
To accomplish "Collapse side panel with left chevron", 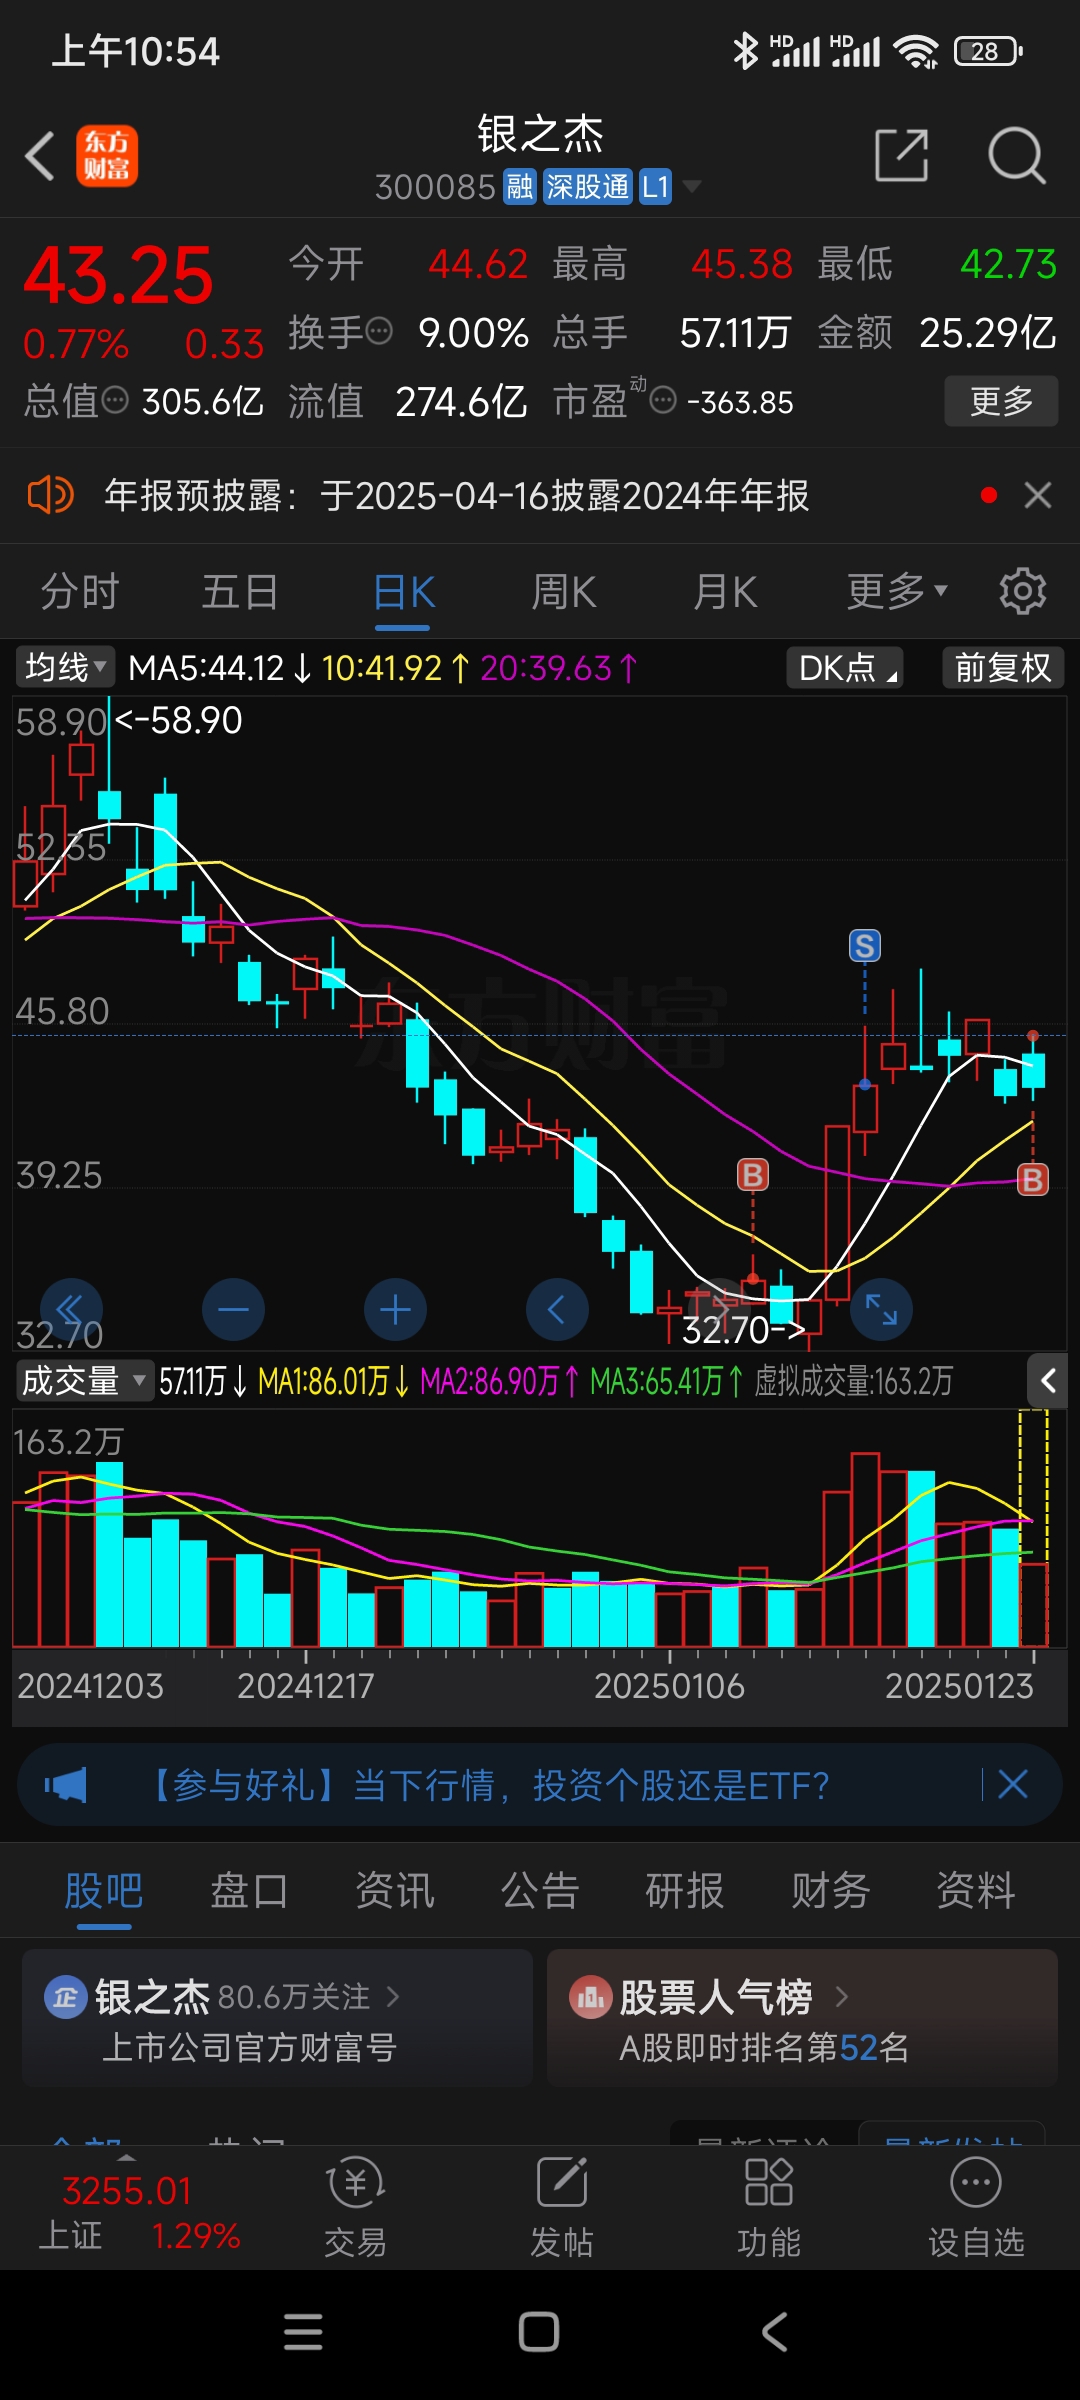I will (x=1048, y=1381).
